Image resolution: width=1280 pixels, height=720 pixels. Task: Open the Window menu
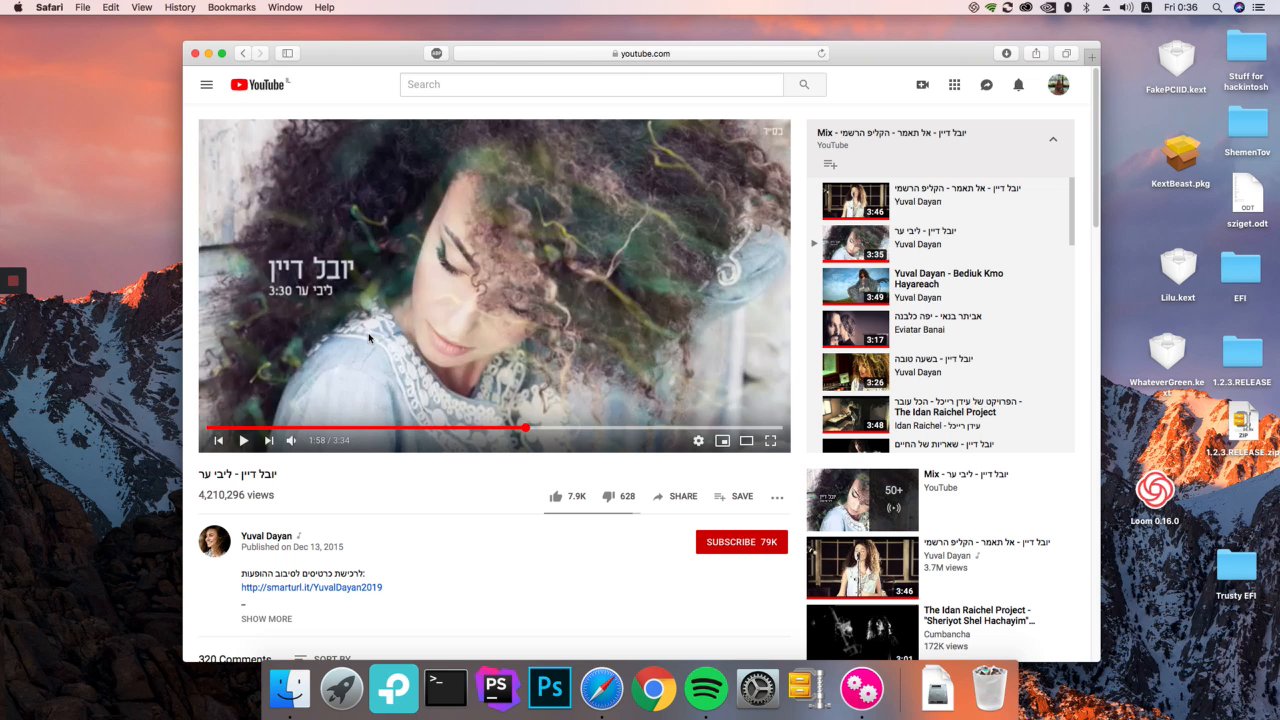point(285,7)
